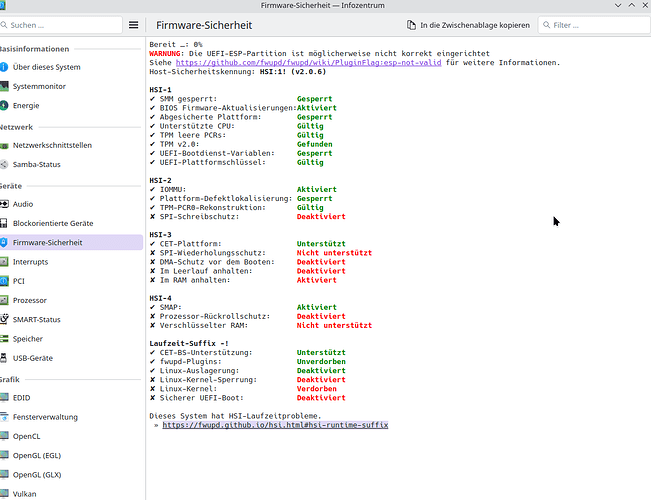
Task: Click the Energie icon in the sidebar
Action: pos(4,105)
